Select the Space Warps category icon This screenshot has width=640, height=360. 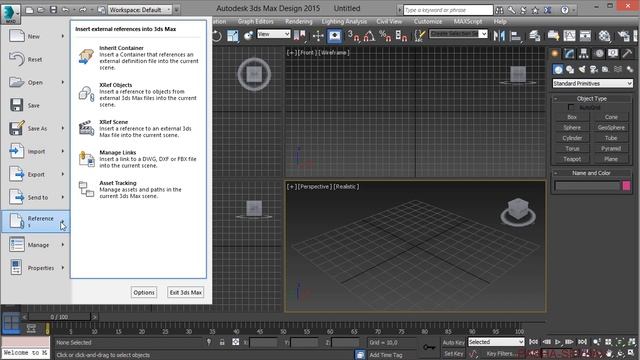coord(618,69)
